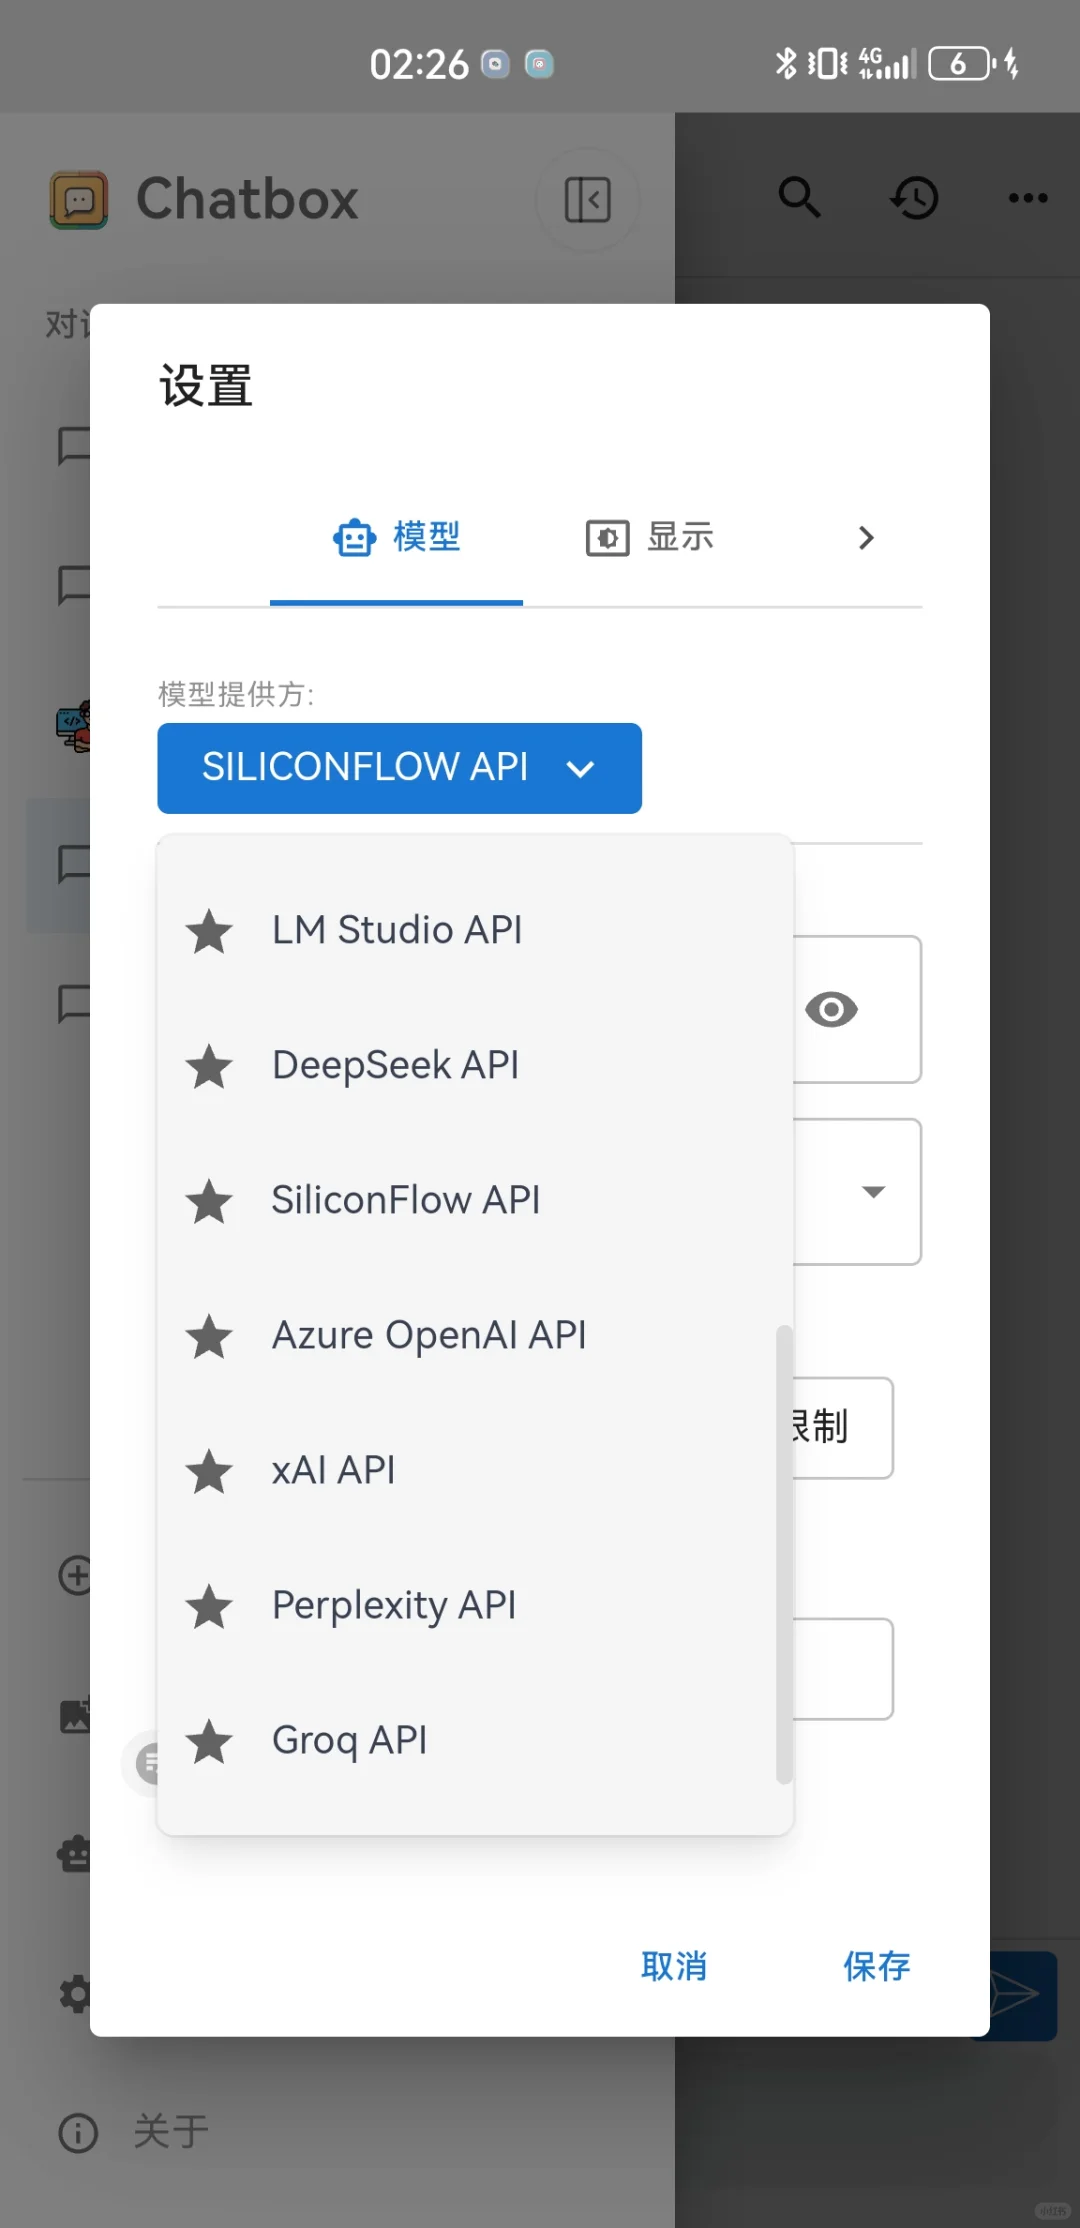1080x2228 pixels.
Task: Click 取消 to cancel settings
Action: 674,1966
